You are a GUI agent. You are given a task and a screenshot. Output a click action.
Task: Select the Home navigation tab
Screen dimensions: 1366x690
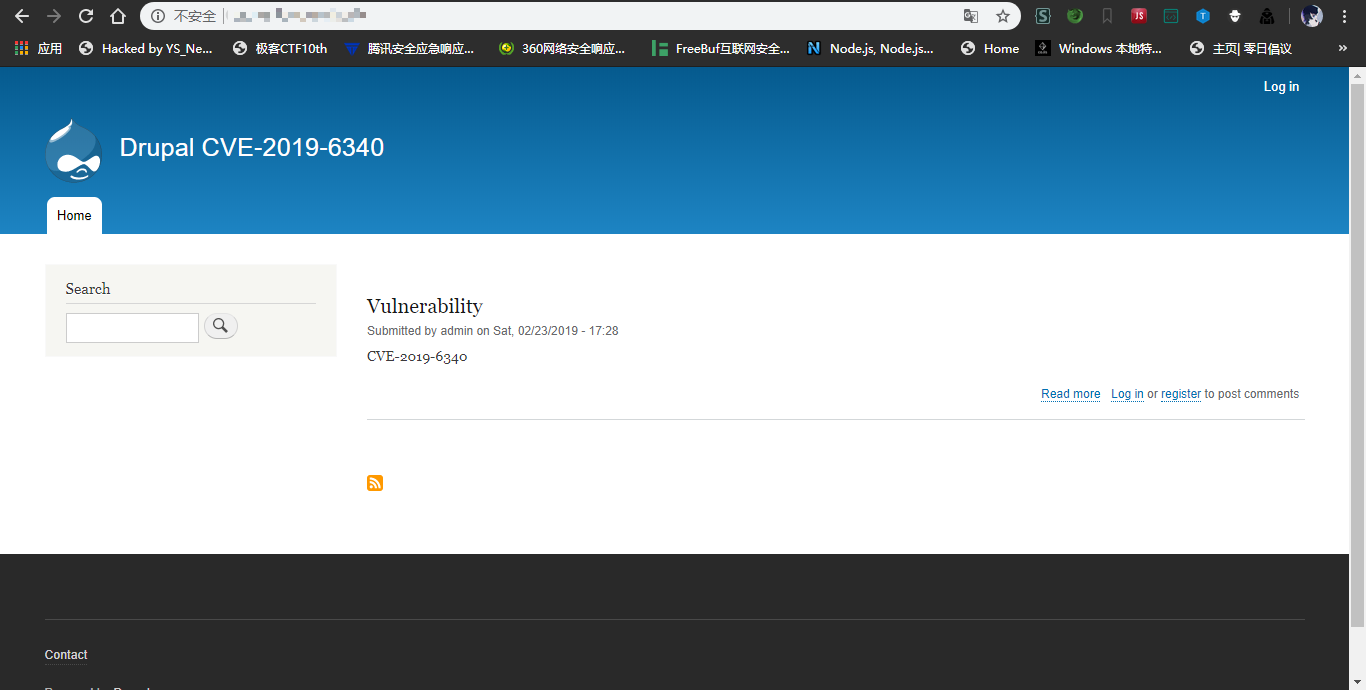[x=74, y=216]
